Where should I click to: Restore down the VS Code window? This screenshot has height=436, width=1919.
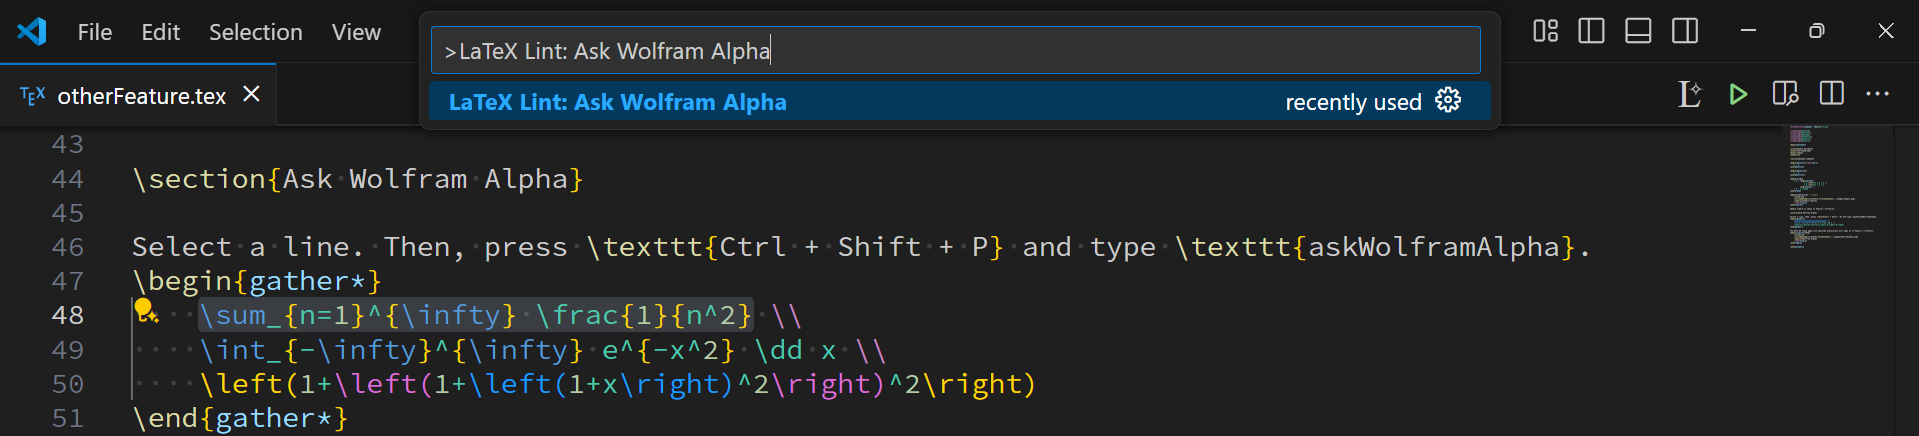(1817, 31)
